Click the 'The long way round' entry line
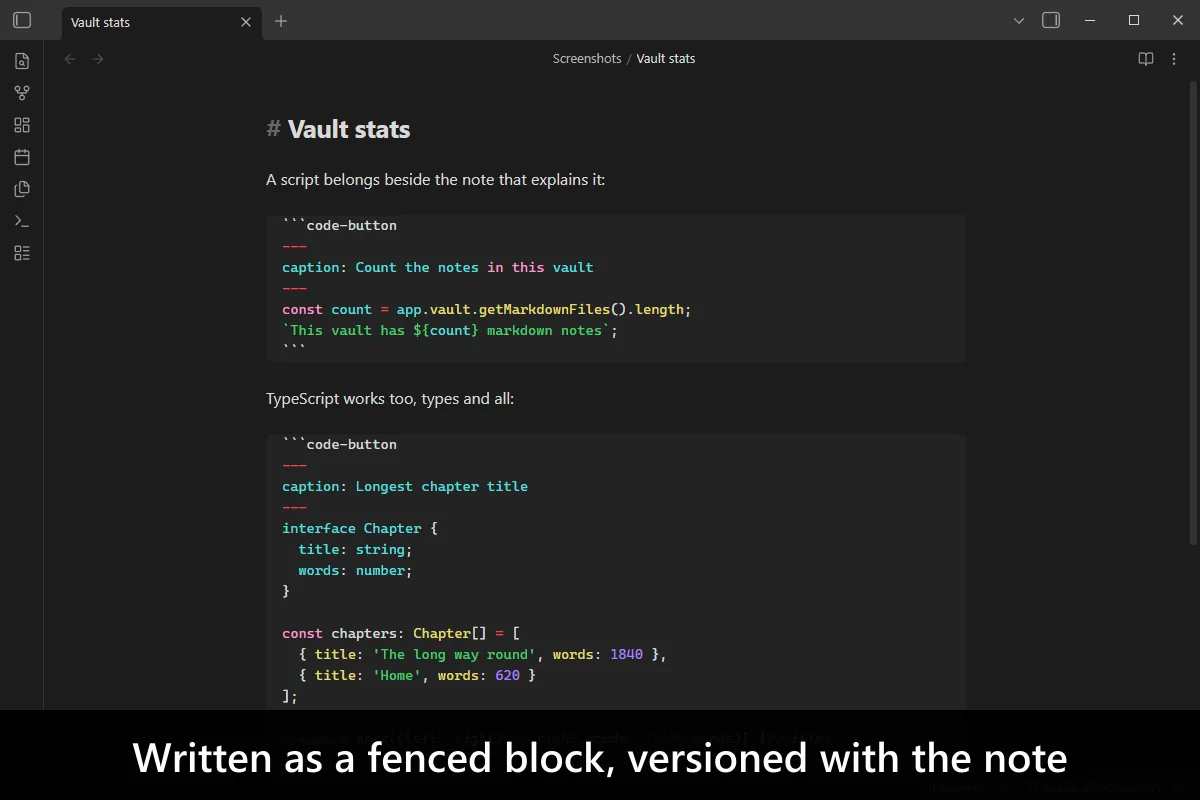The image size is (1200, 800). pyautogui.click(x=482, y=654)
